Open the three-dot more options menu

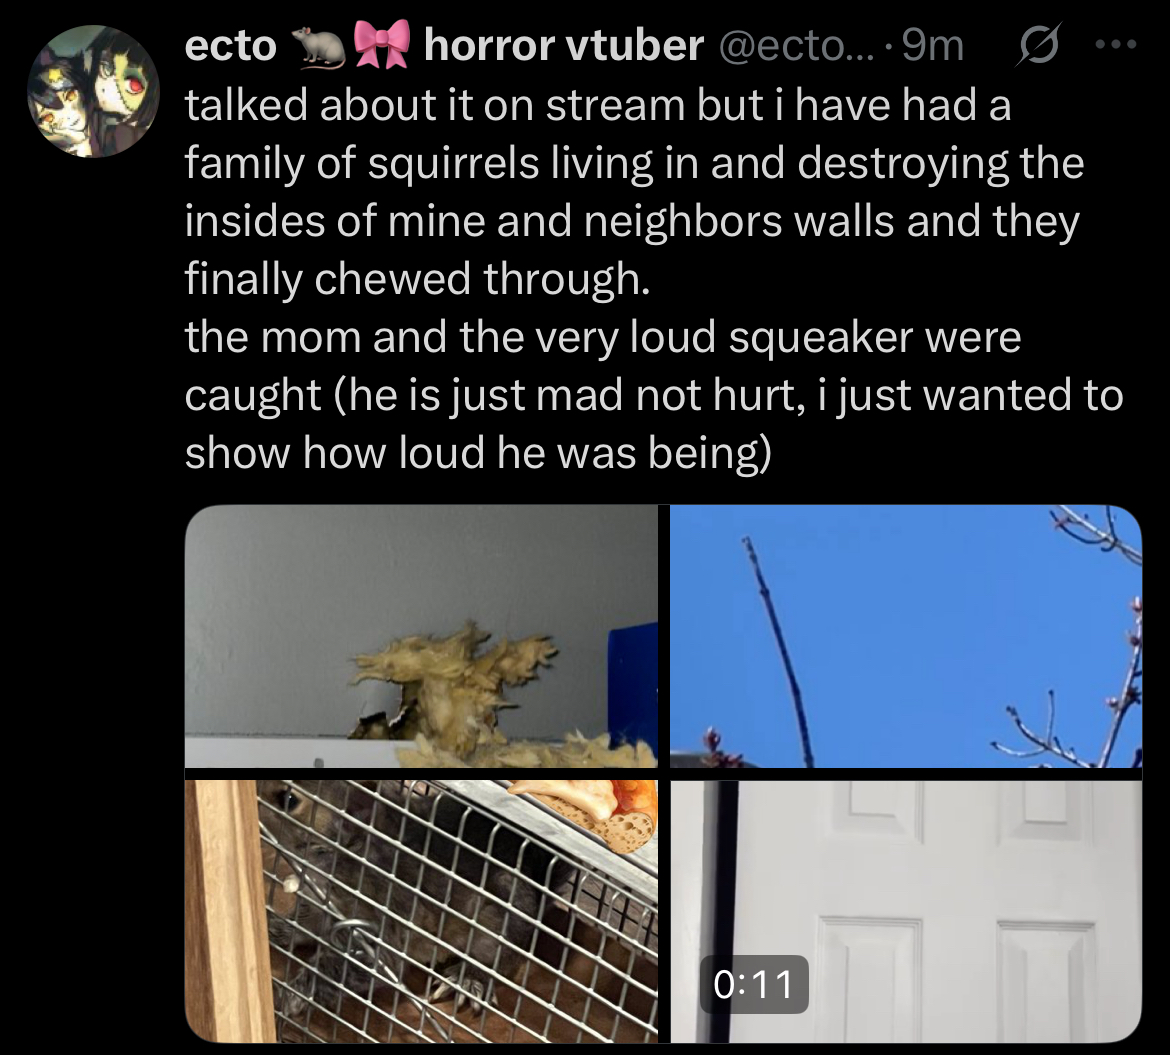[x=1116, y=45]
